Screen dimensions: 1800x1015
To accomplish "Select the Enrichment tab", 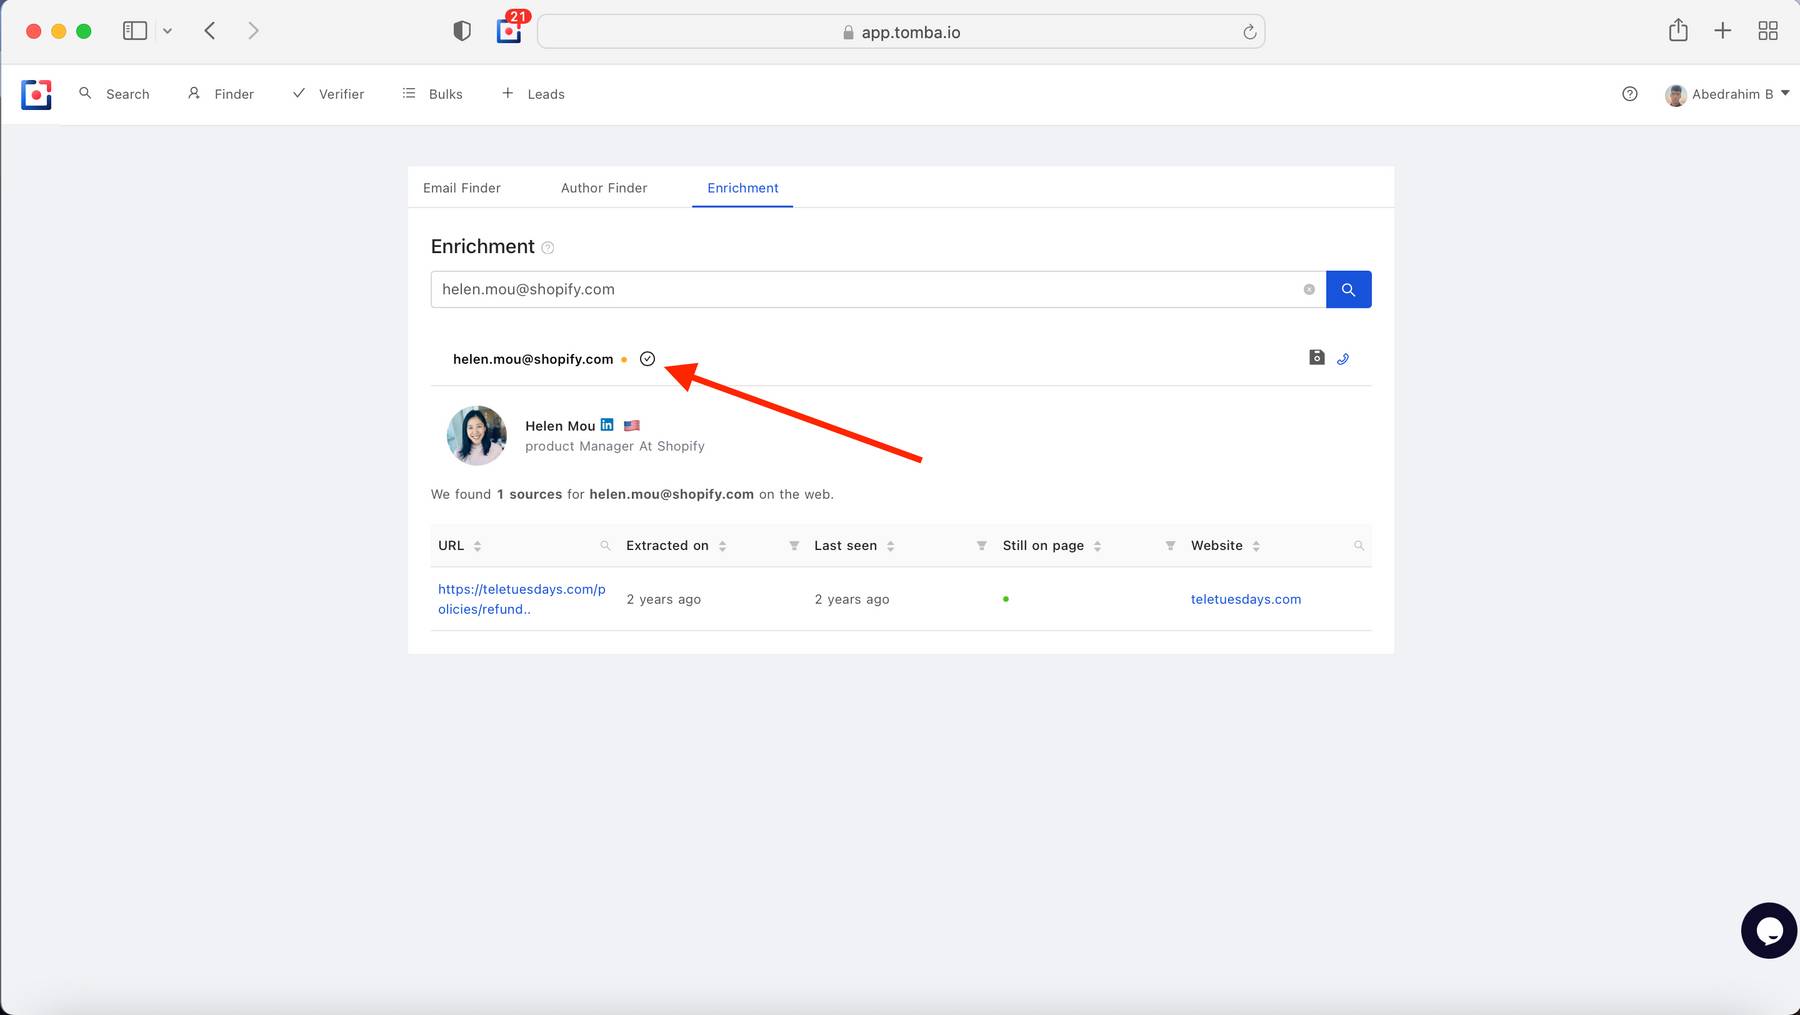I will 743,188.
